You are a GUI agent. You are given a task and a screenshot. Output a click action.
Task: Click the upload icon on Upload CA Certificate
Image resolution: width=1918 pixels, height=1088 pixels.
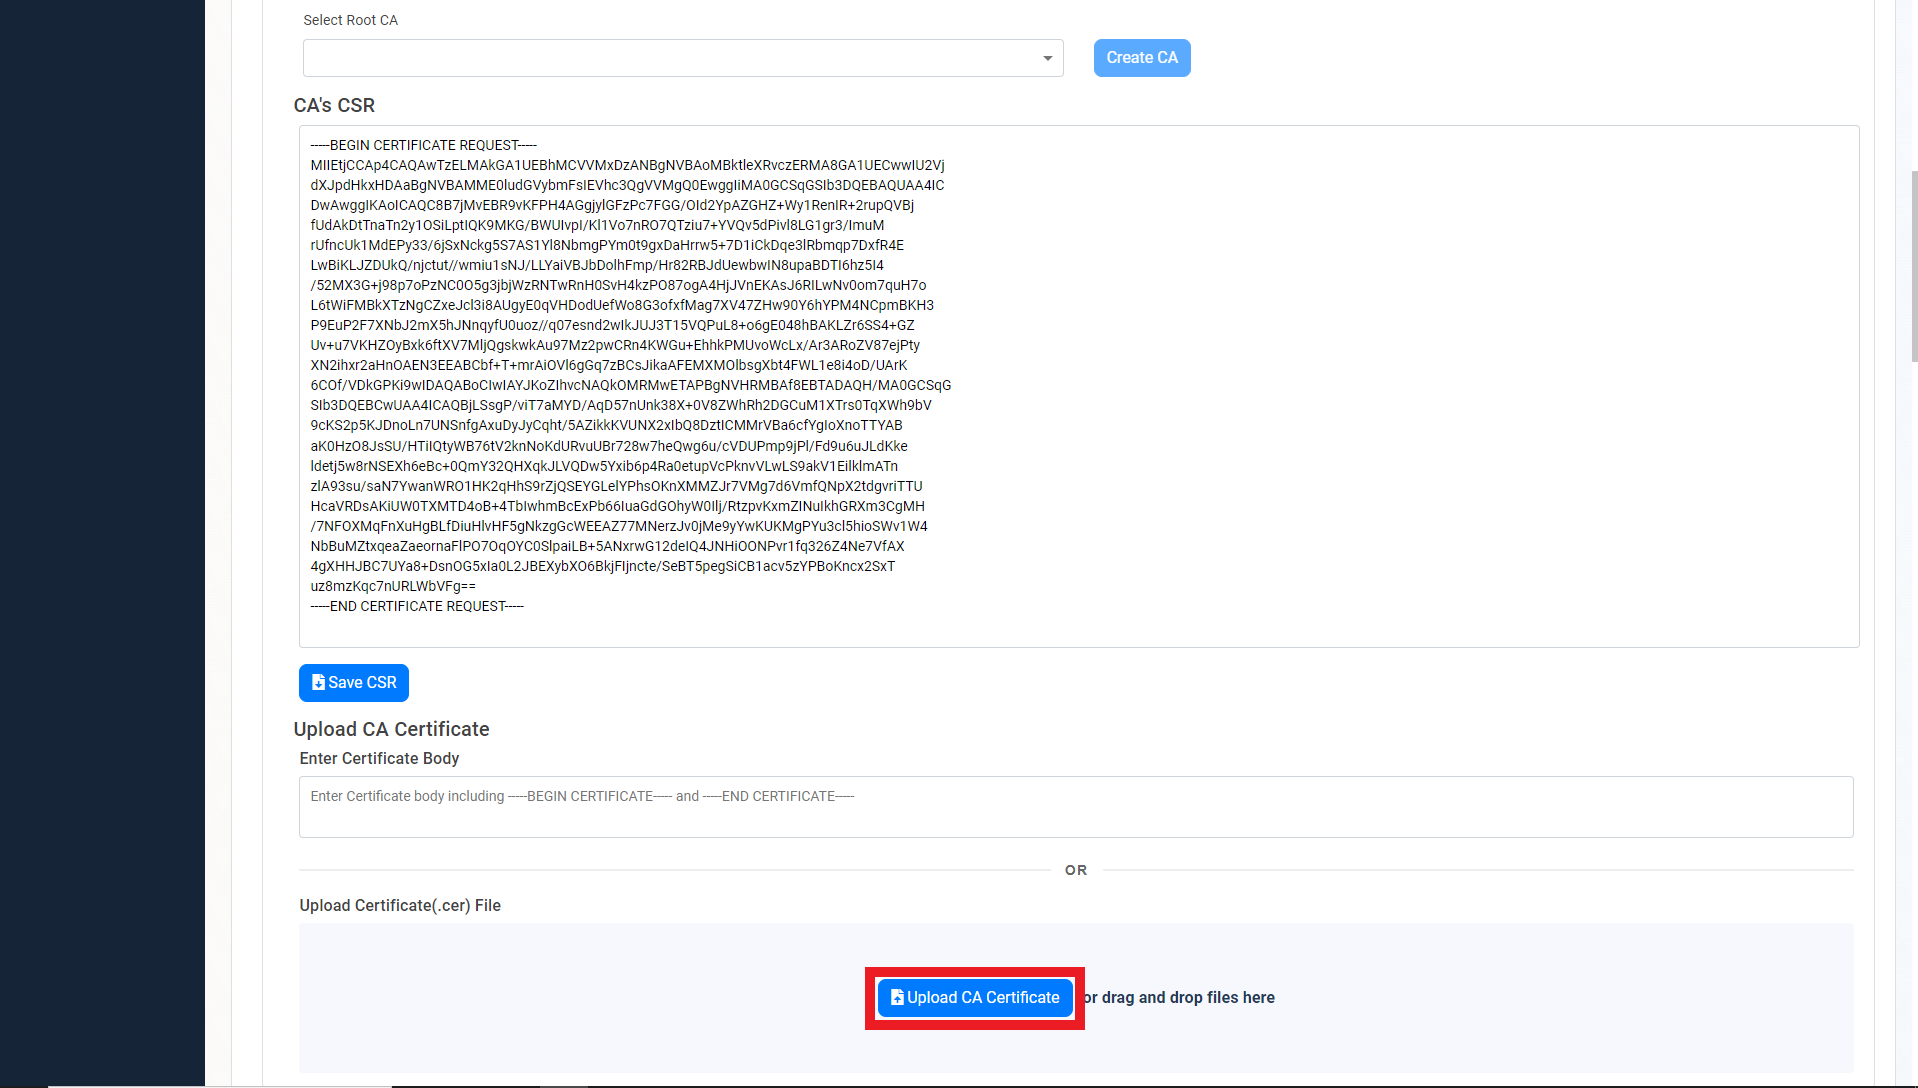tap(897, 997)
